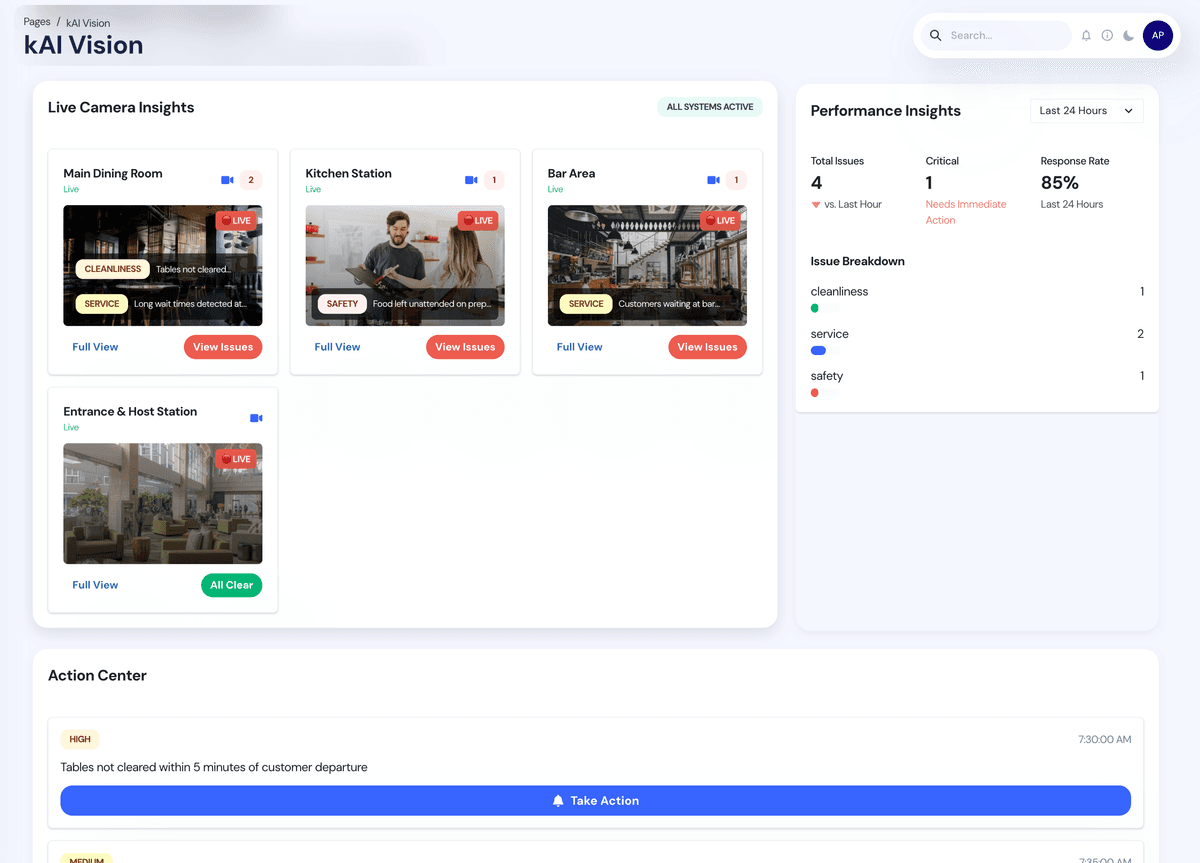This screenshot has width=1200, height=863.
Task: Open Entrance & Host Station camera thumbnail
Action: coord(163,504)
